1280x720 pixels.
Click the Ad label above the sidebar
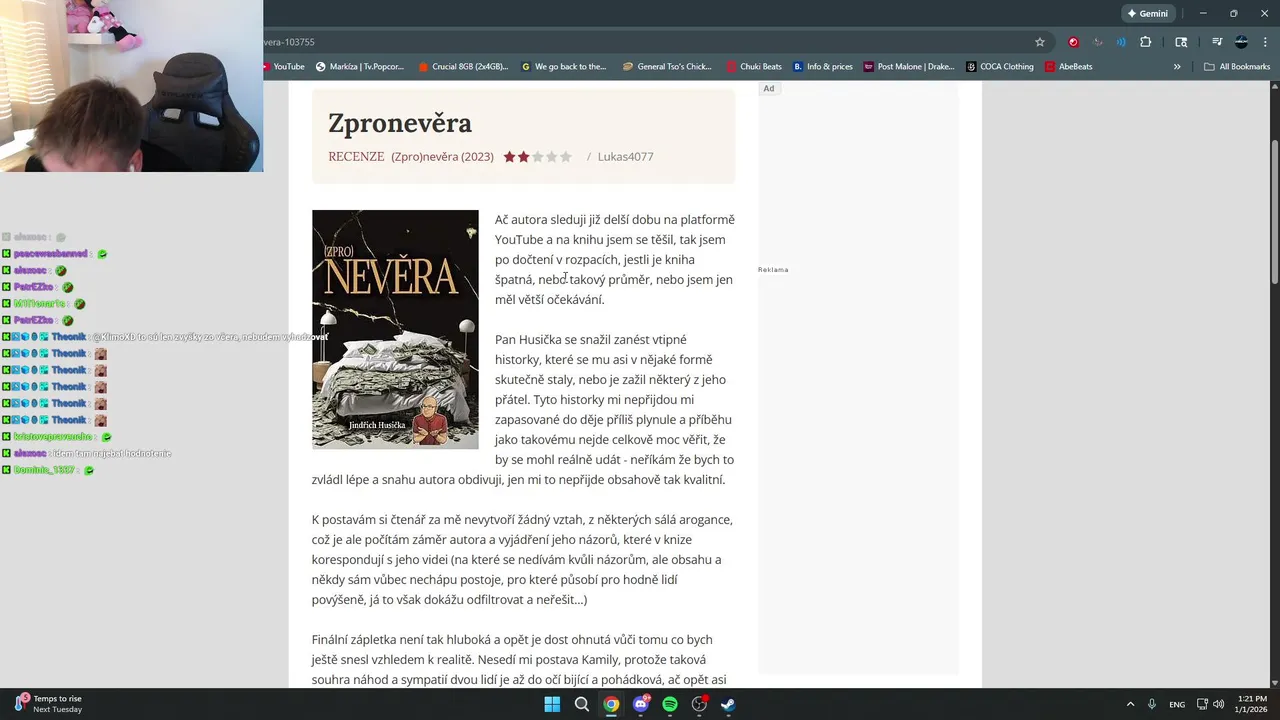click(x=769, y=89)
